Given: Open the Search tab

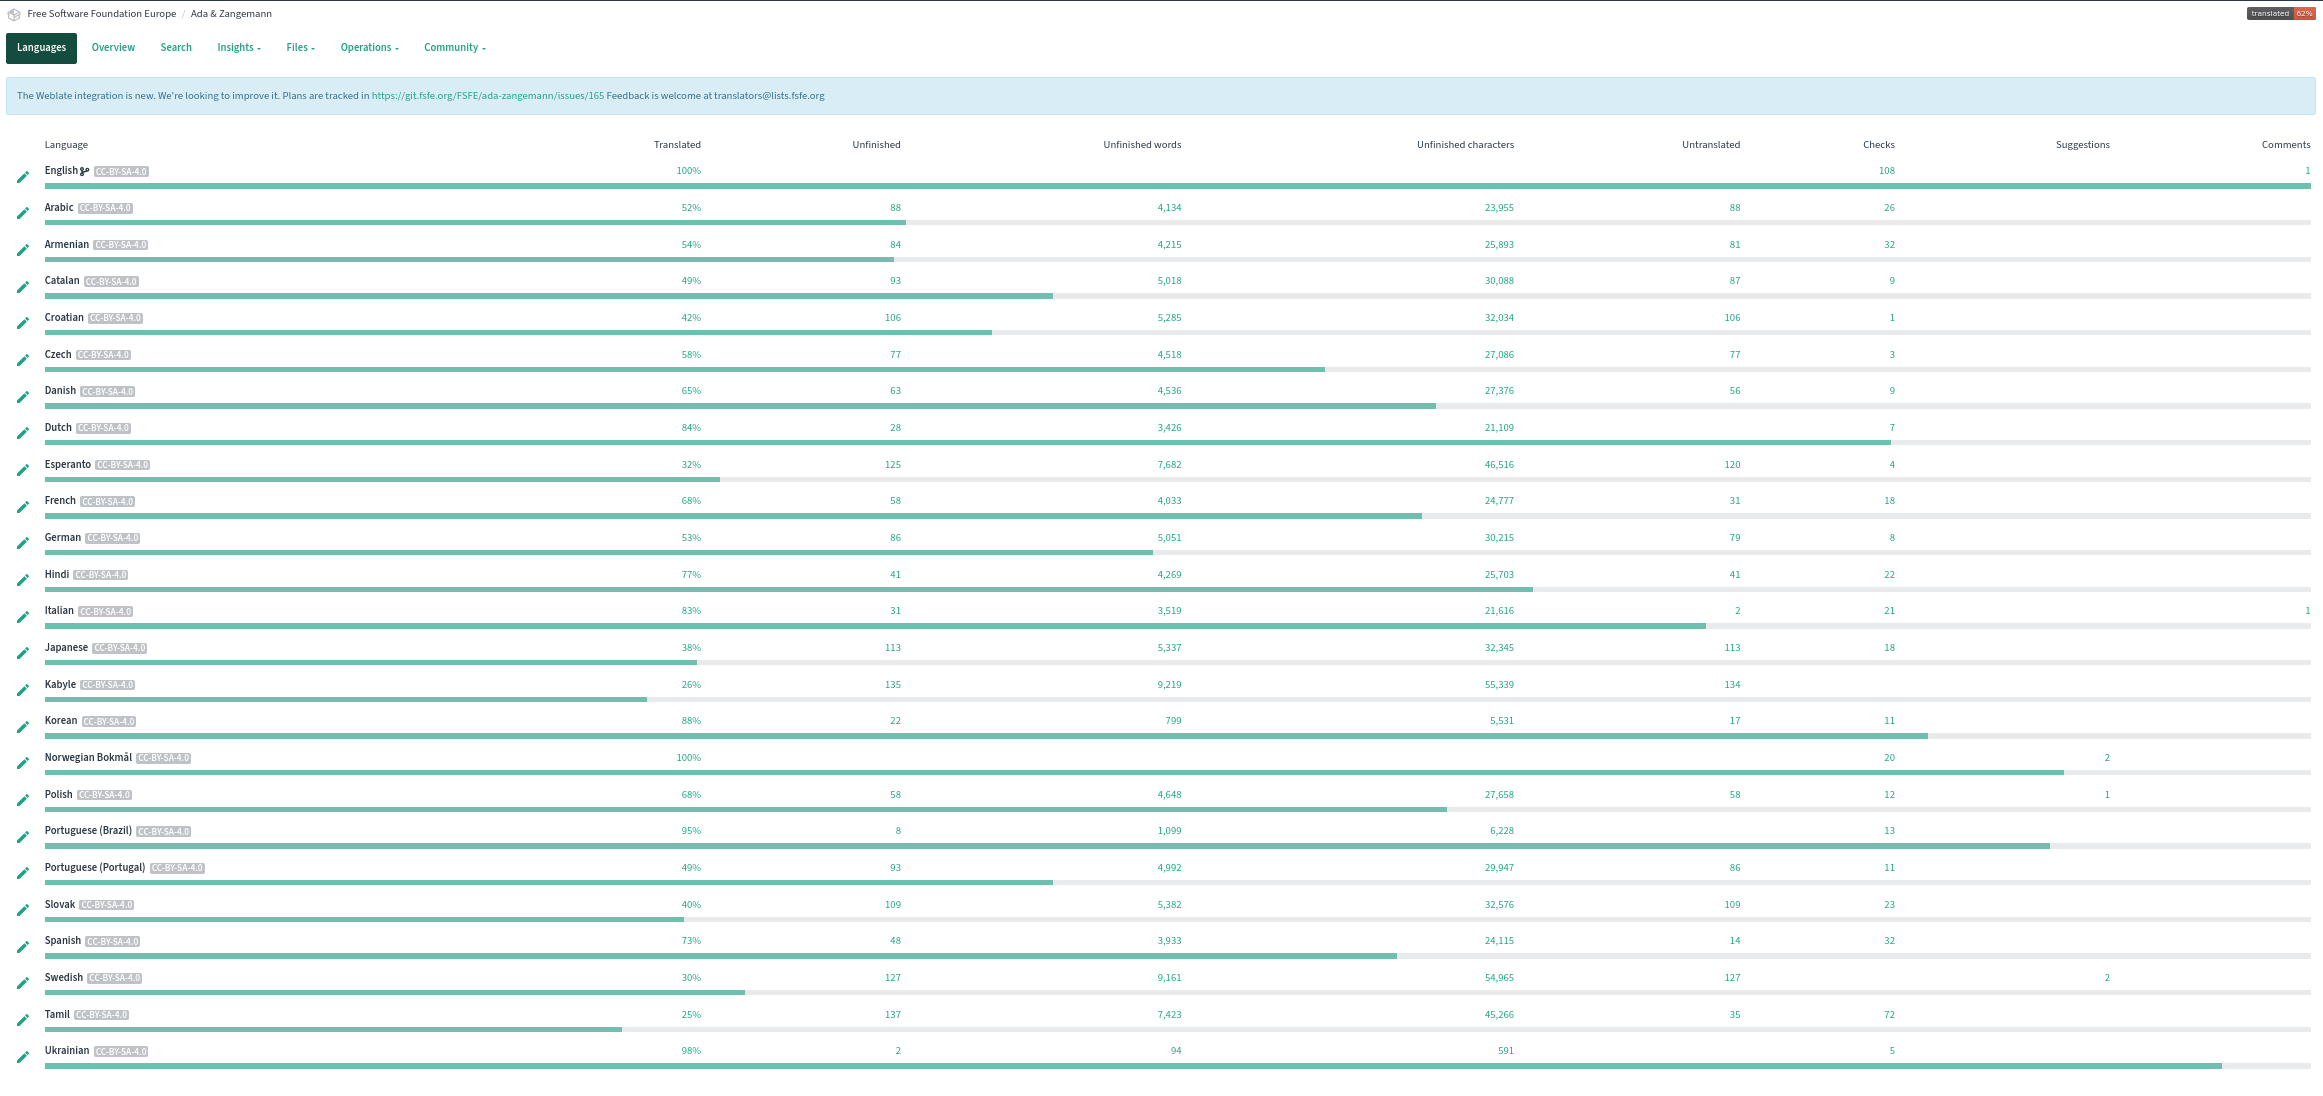Looking at the screenshot, I should [176, 48].
